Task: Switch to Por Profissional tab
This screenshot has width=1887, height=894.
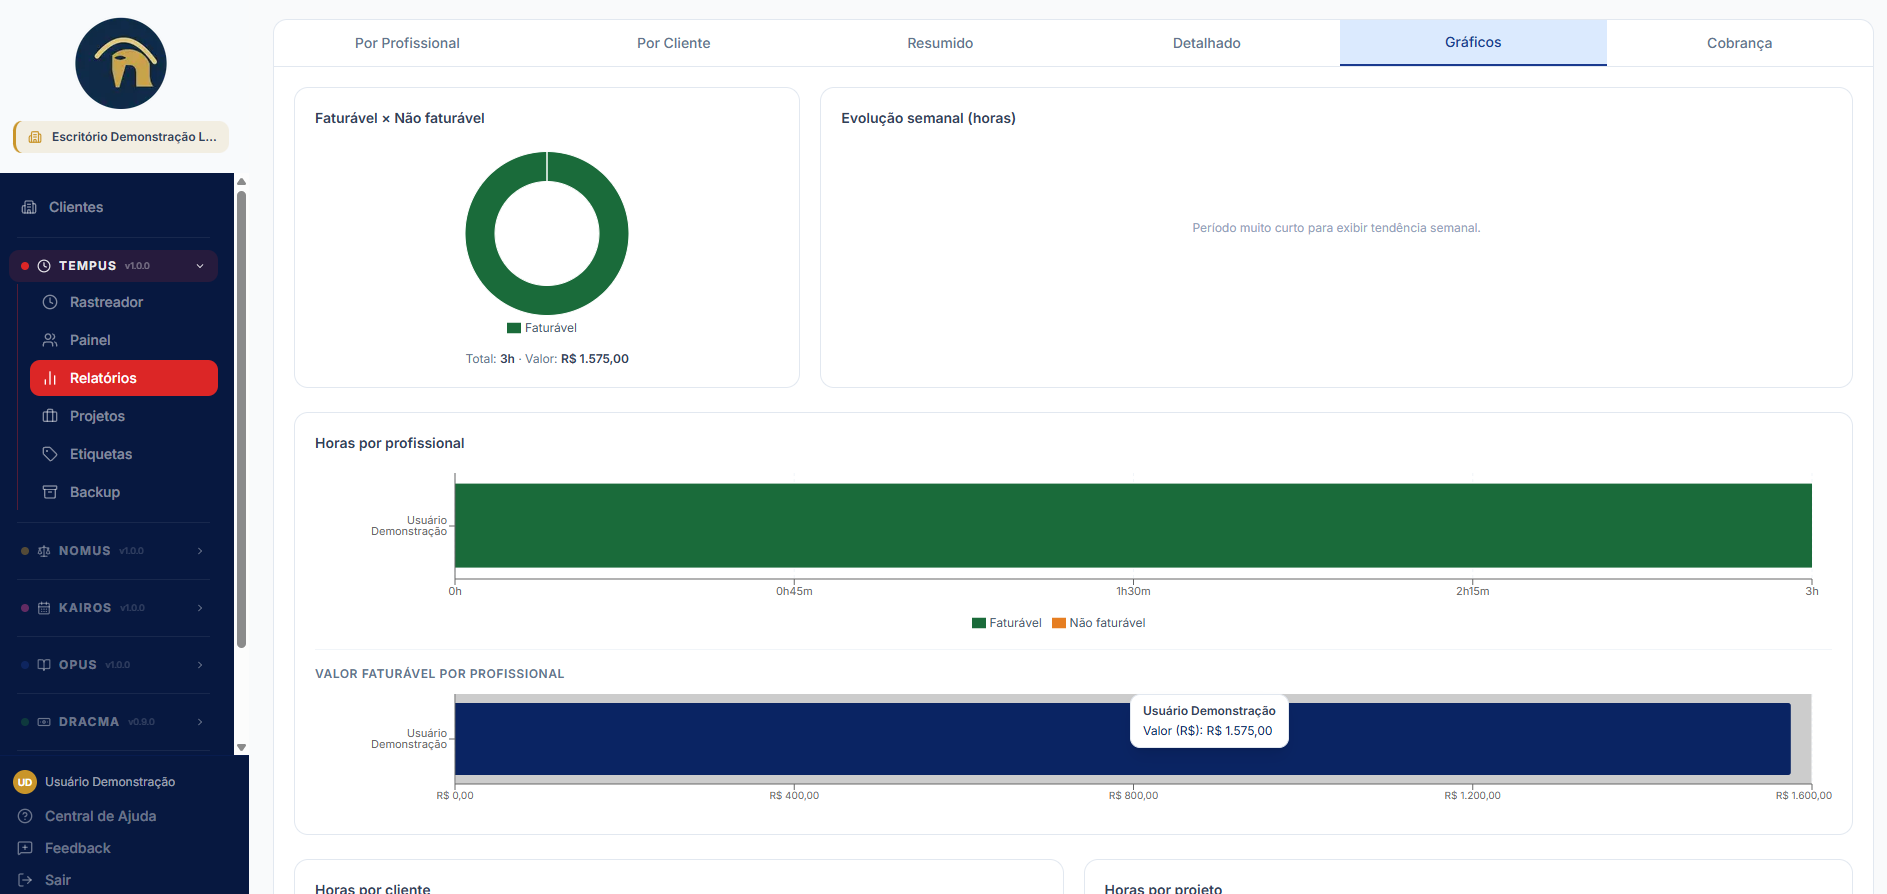Action: pyautogui.click(x=407, y=43)
